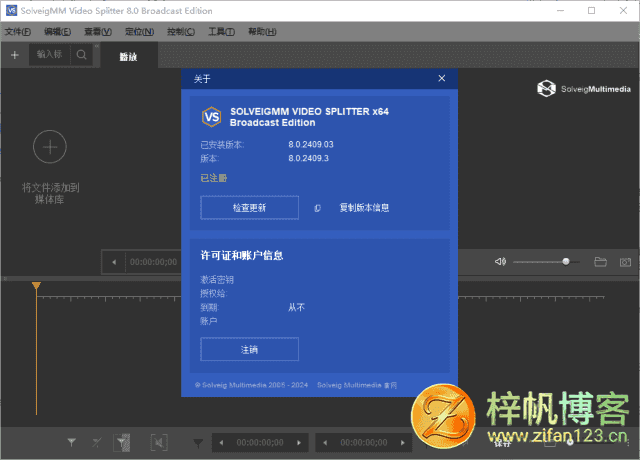This screenshot has width=640, height=460.
Task: Click the camera snapshot icon
Action: tap(625, 262)
